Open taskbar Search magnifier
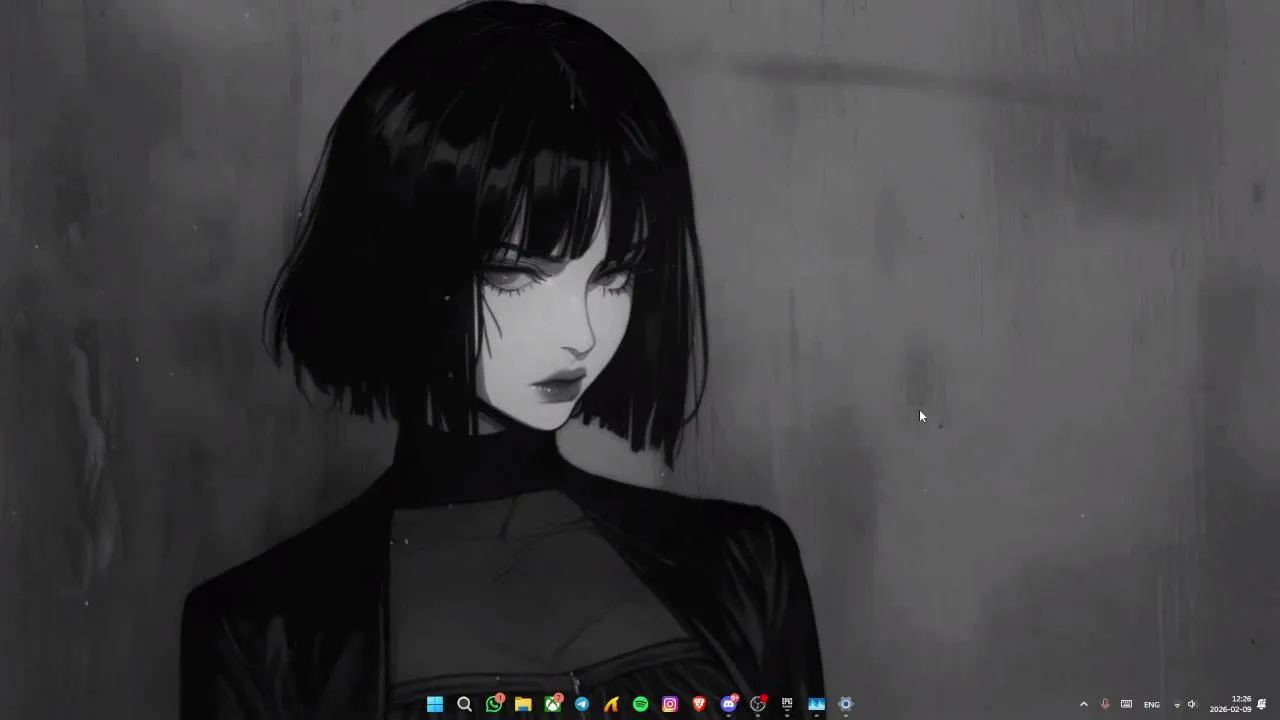This screenshot has width=1280, height=720. (464, 704)
